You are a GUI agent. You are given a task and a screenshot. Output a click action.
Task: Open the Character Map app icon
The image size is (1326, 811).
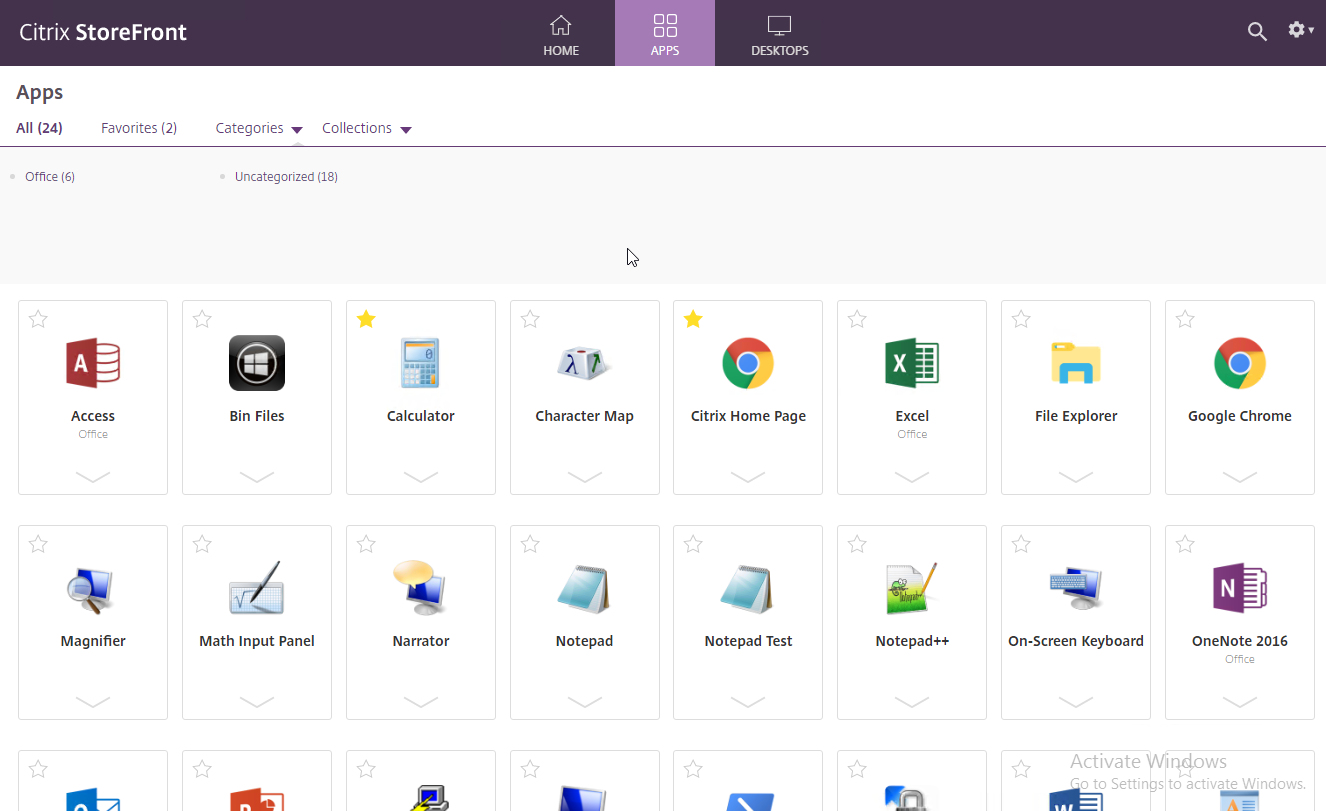pos(584,363)
